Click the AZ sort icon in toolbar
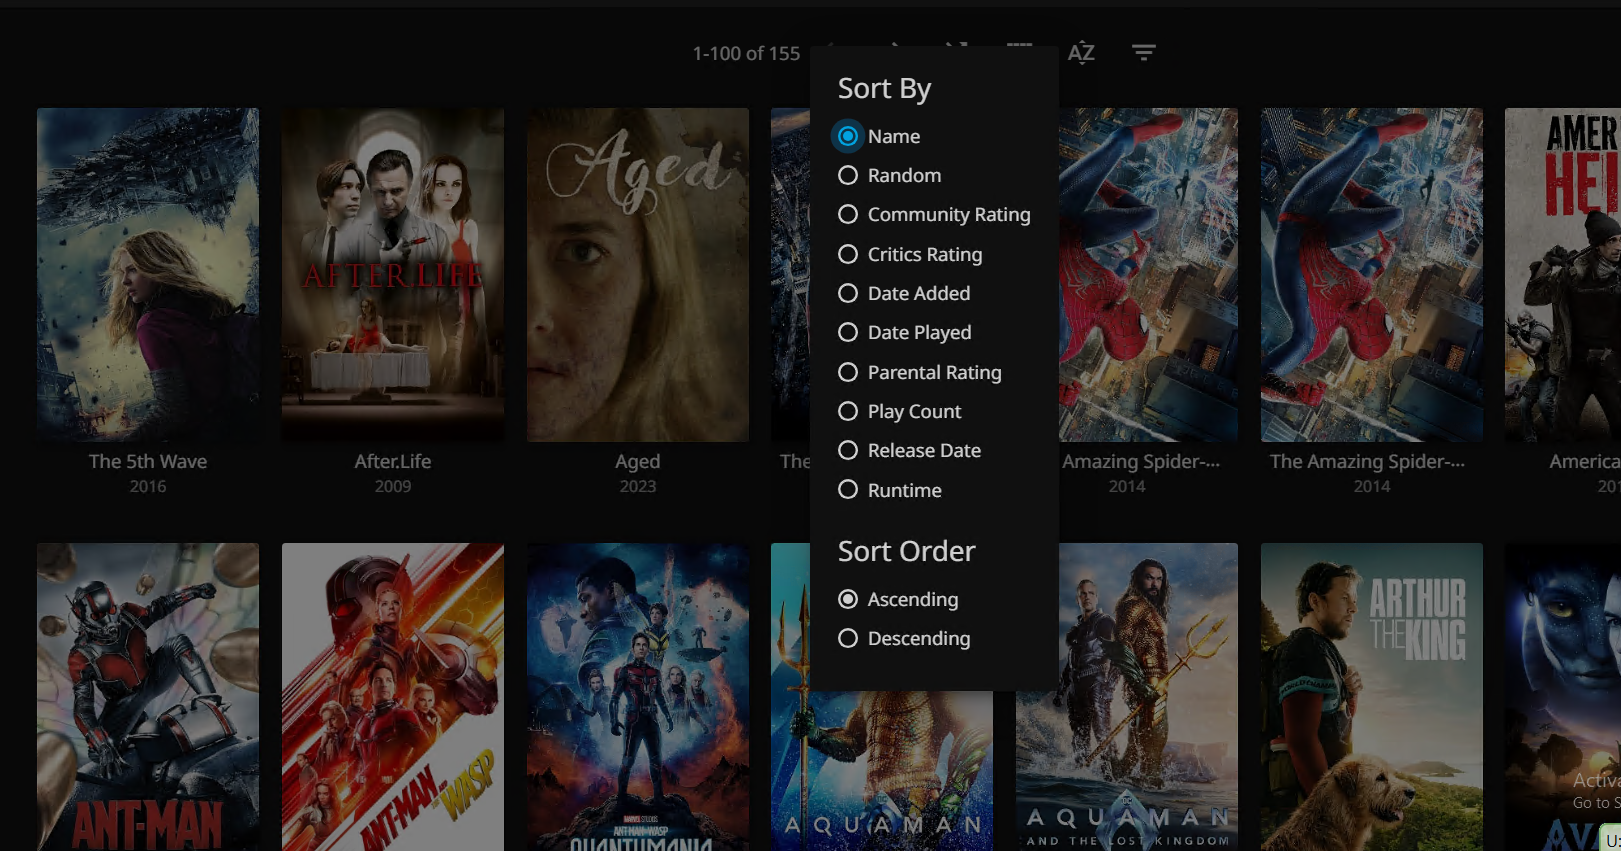 pos(1081,52)
